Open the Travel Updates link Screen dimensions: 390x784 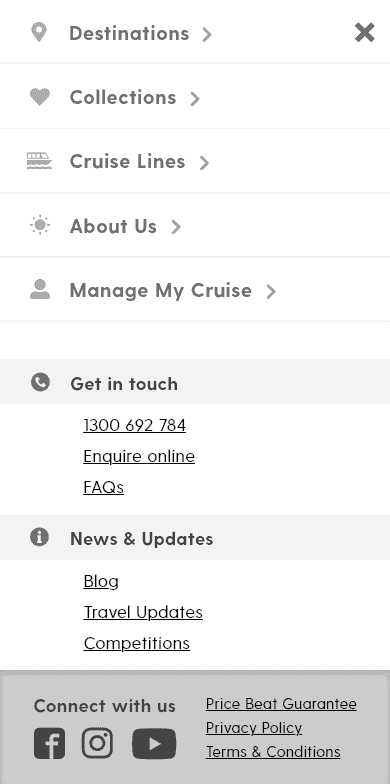tap(143, 612)
